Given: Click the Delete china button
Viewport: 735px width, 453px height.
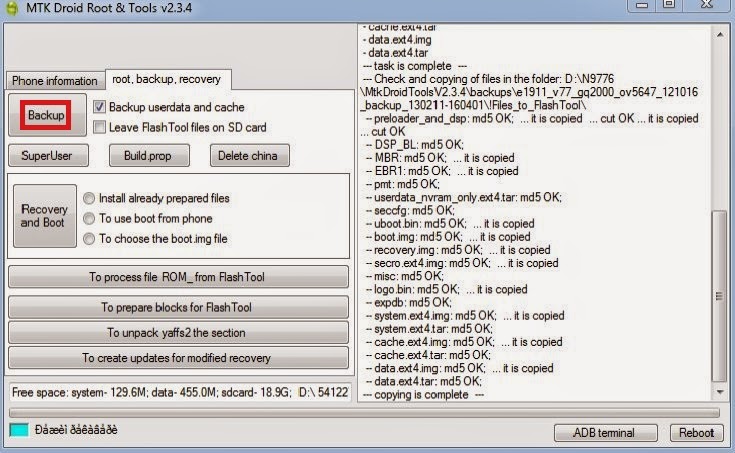Looking at the screenshot, I should click(x=249, y=156).
